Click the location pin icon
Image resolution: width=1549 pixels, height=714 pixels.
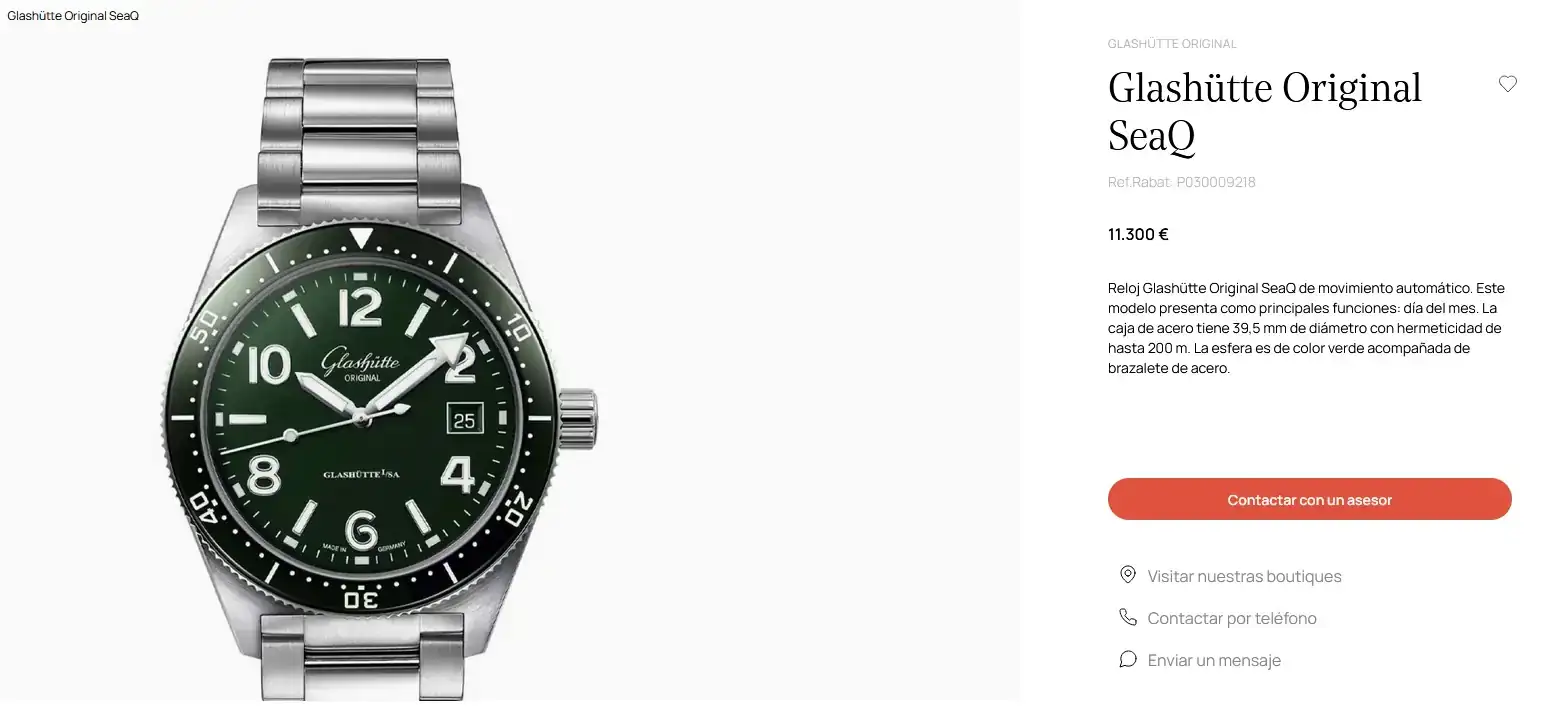[1127, 575]
